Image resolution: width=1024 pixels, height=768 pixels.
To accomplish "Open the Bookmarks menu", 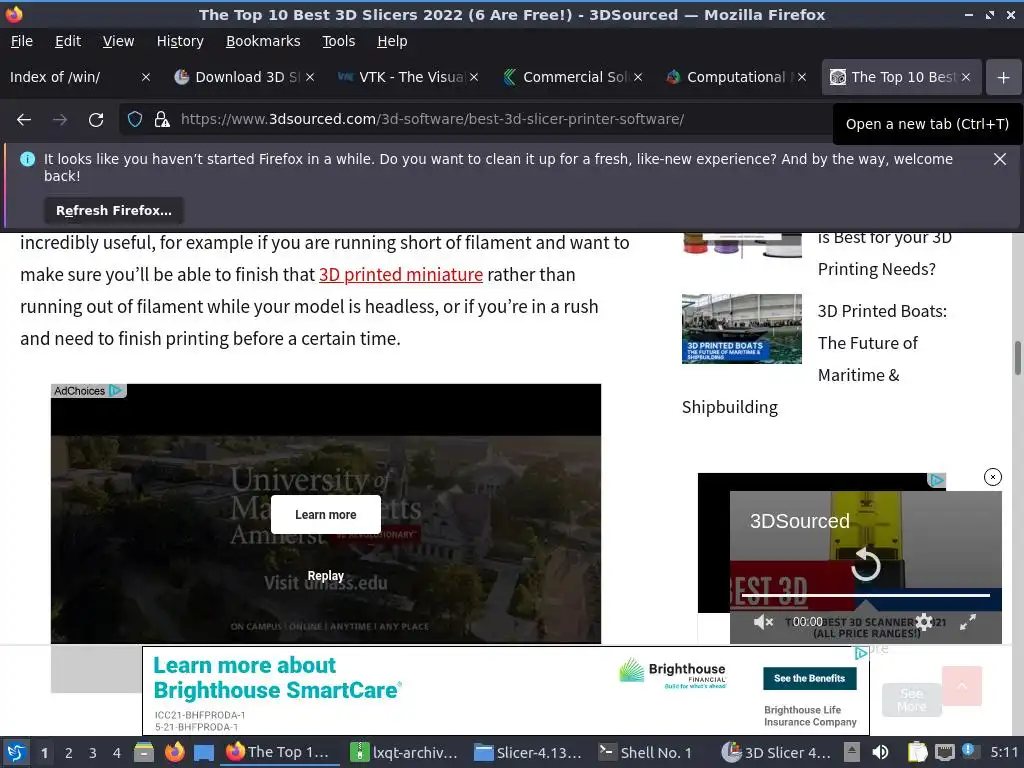I will point(263,41).
